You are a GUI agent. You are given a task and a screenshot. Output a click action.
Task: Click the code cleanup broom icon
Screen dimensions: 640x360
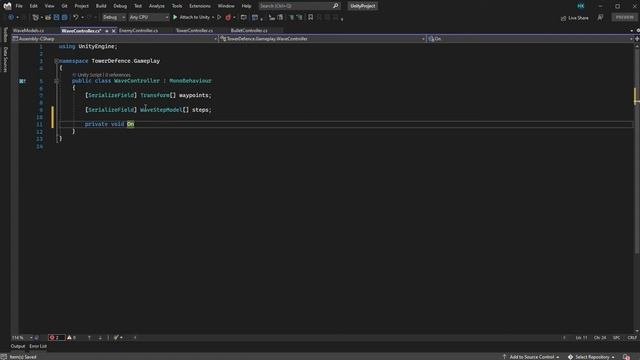click(x=116, y=338)
